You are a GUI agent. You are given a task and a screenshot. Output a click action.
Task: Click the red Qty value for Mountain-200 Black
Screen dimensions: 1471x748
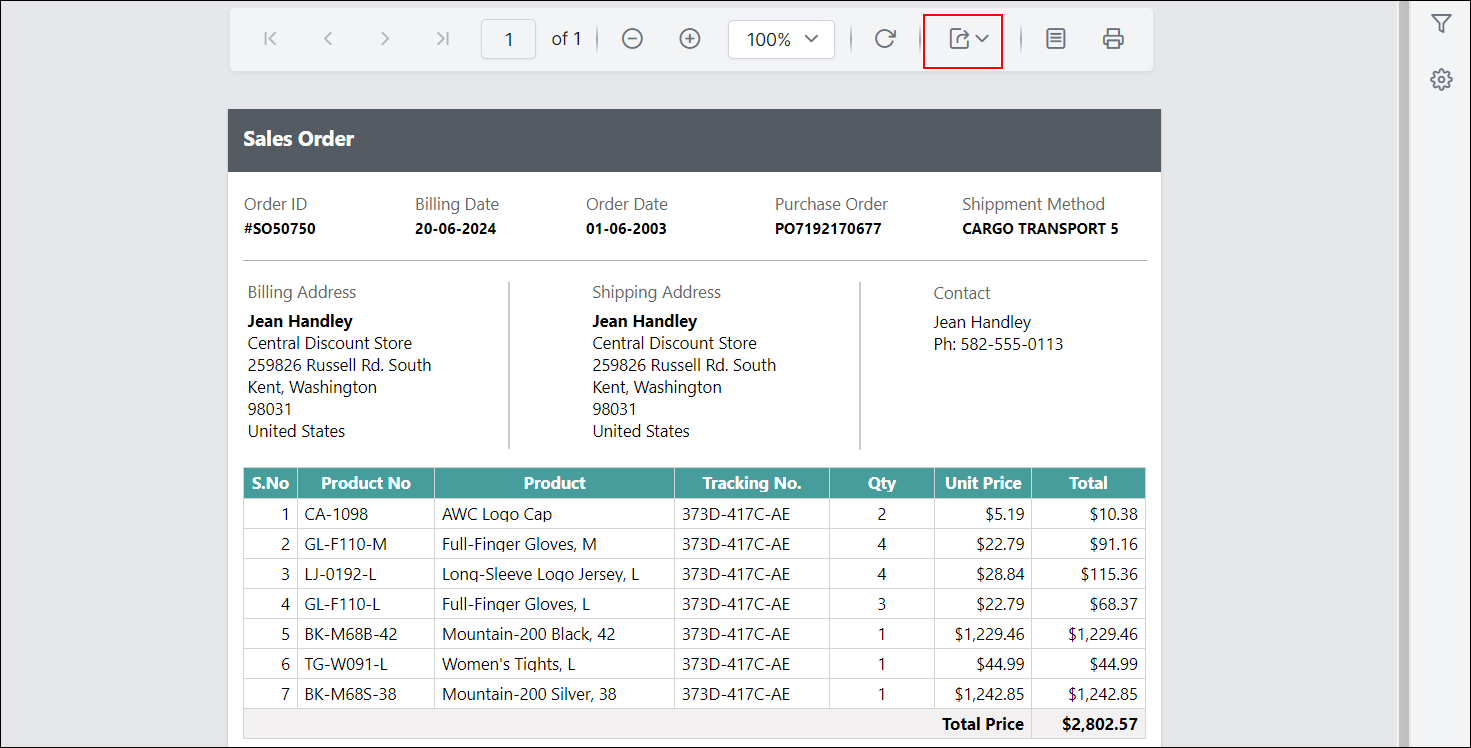pyautogui.click(x=881, y=633)
